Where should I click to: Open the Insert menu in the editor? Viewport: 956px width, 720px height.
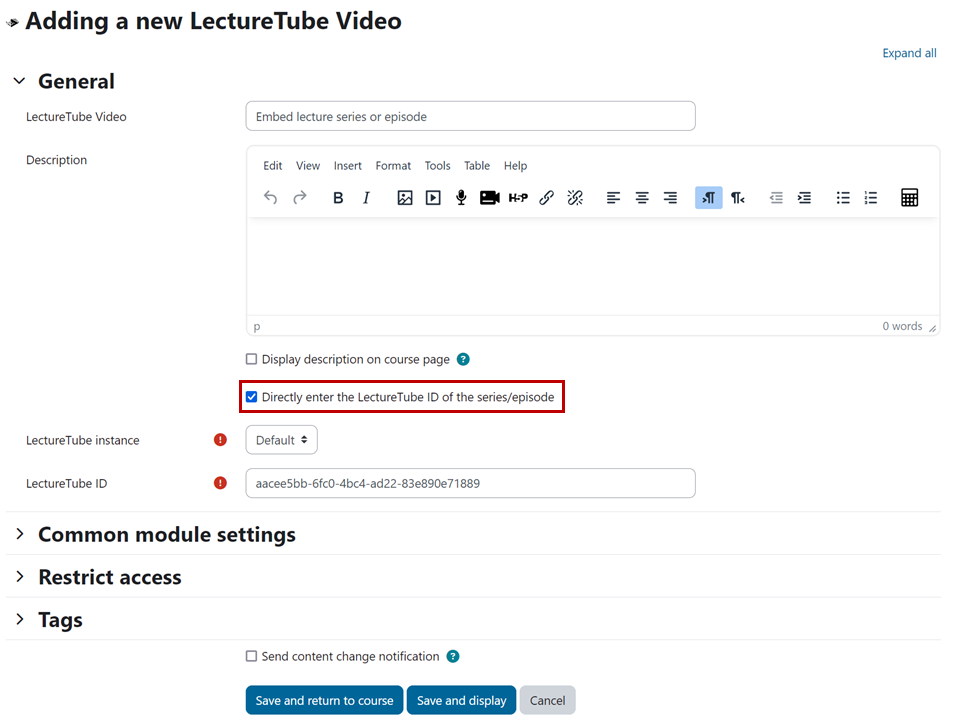(348, 166)
